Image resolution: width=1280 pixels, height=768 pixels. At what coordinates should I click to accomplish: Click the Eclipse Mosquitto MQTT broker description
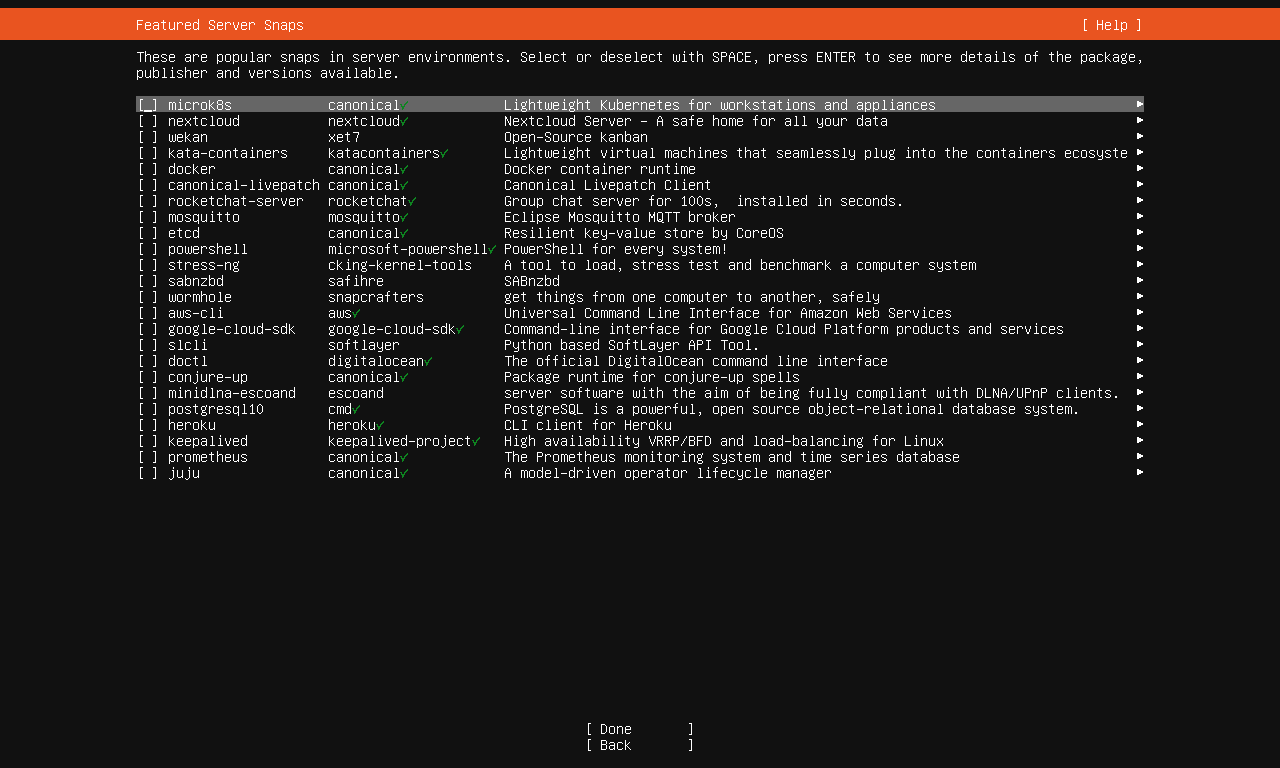(x=619, y=217)
